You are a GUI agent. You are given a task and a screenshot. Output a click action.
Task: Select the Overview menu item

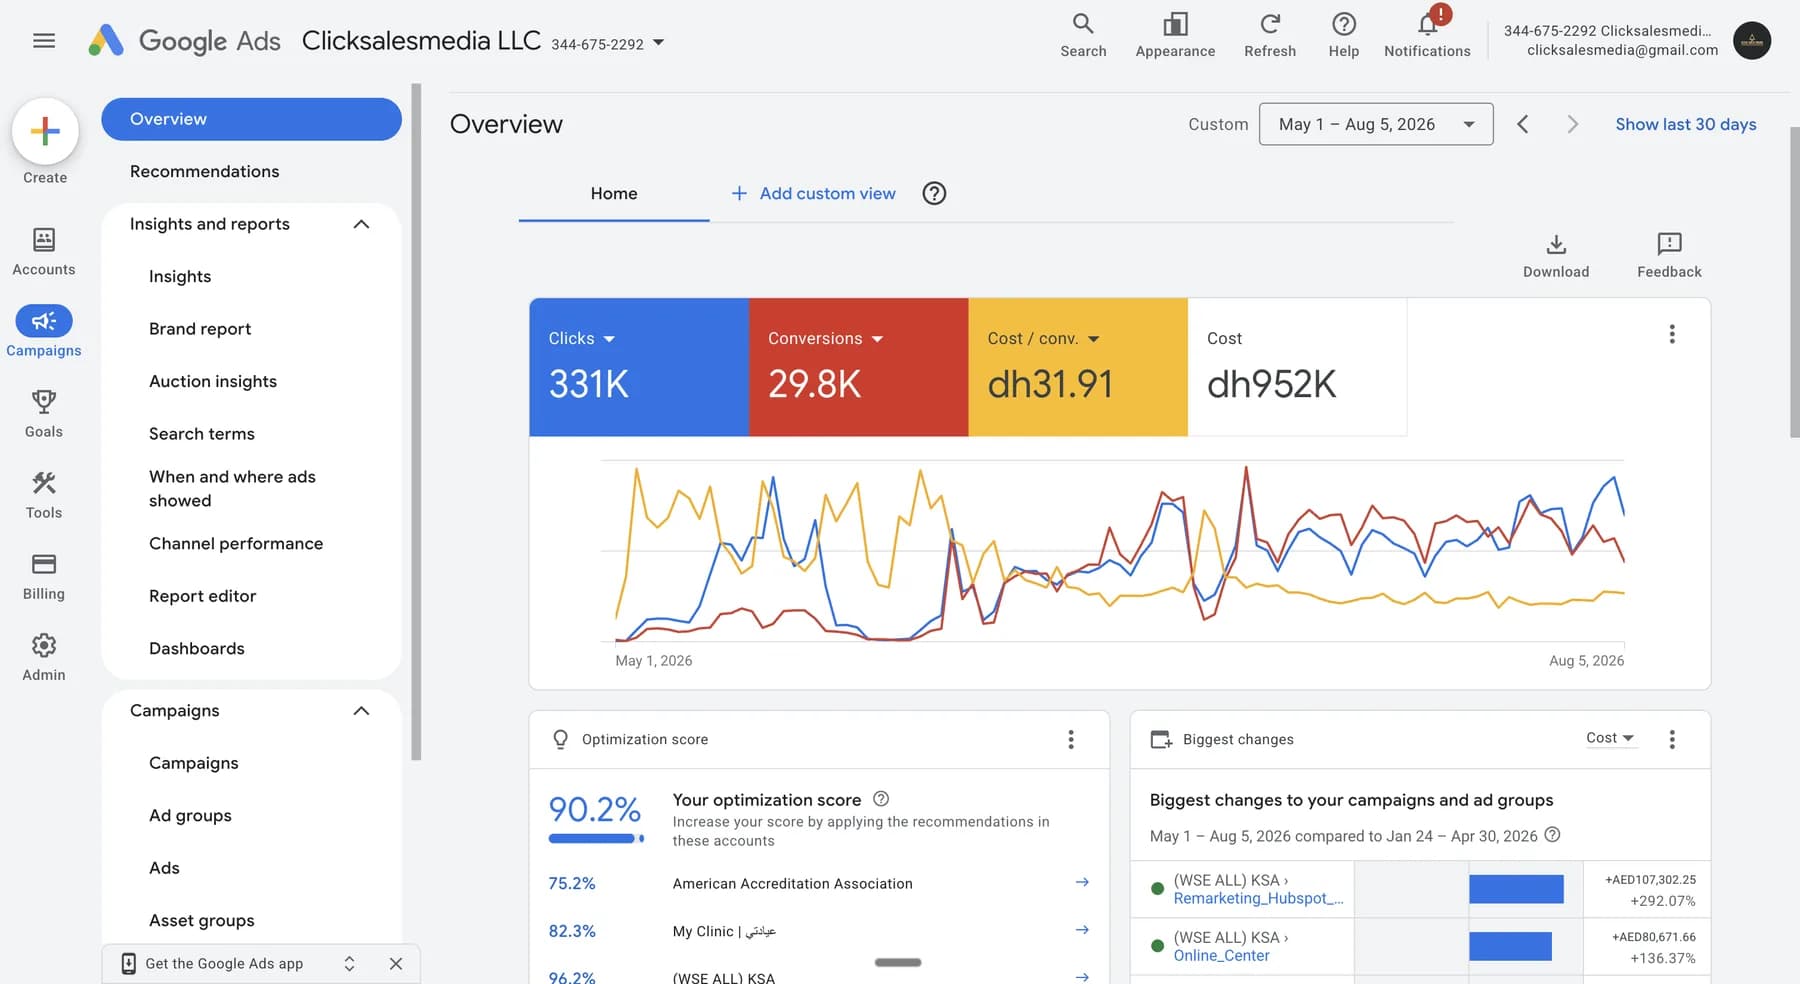click(251, 119)
